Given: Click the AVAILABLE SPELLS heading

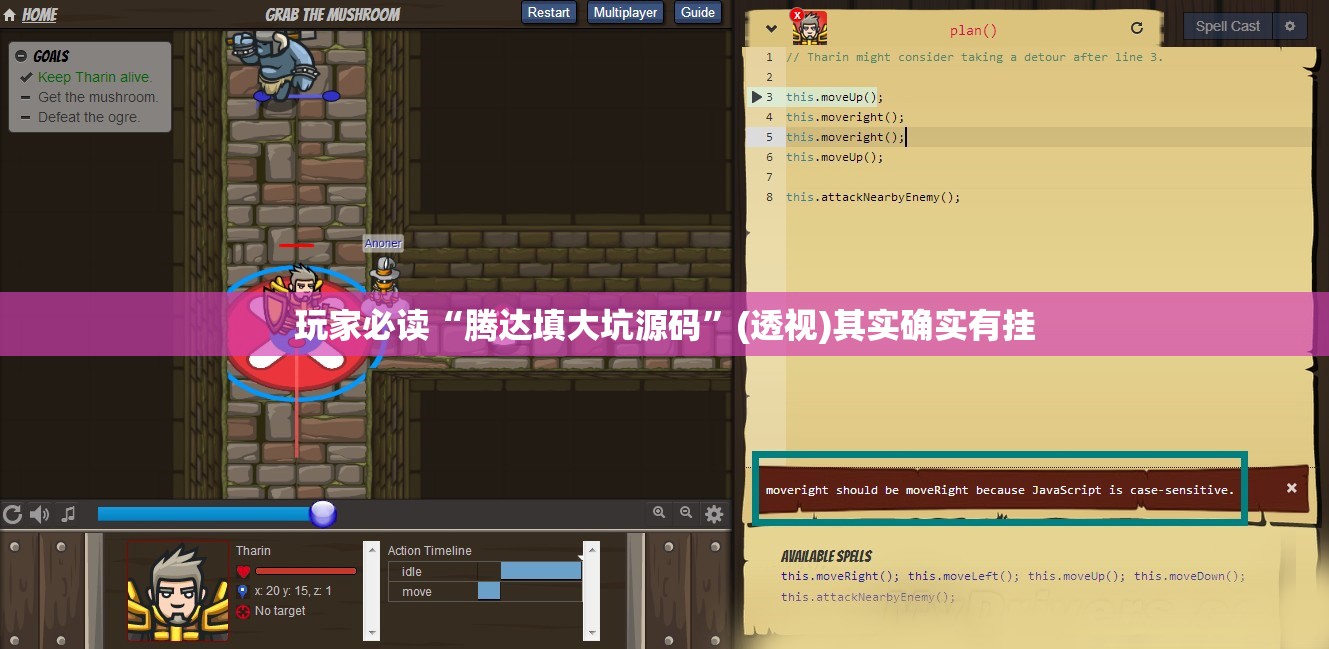Looking at the screenshot, I should 826,556.
